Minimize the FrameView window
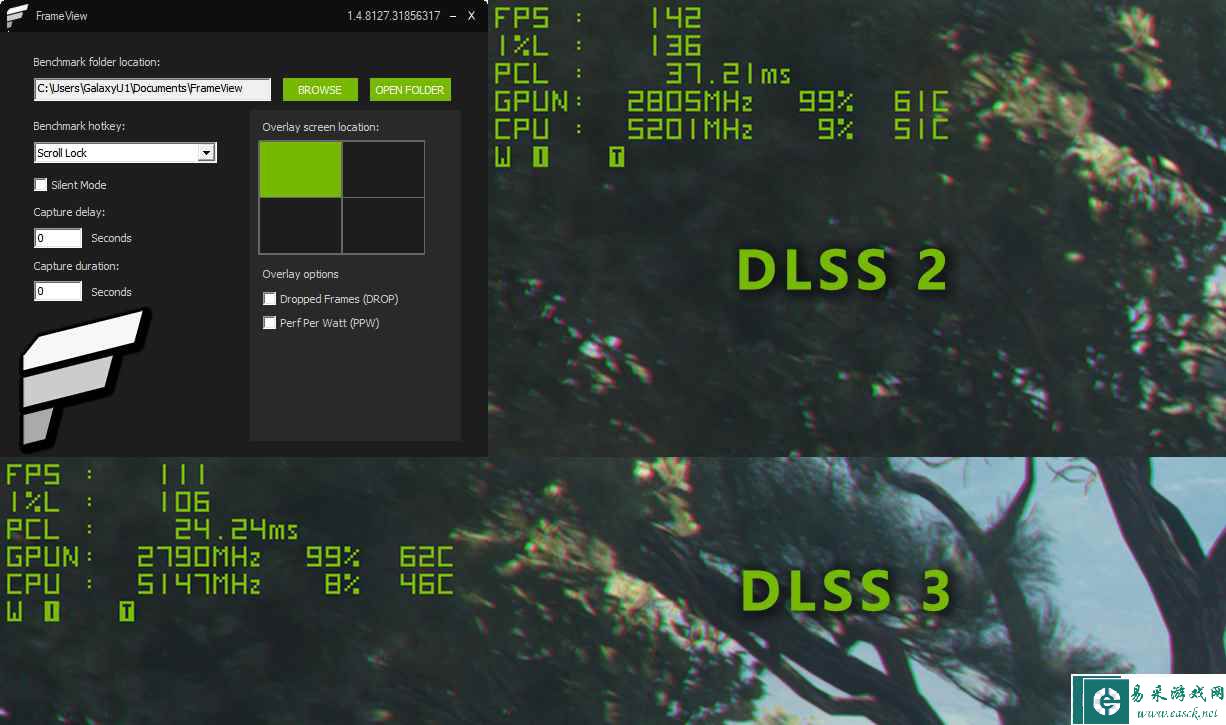Viewport: 1226px width, 725px height. (453, 16)
